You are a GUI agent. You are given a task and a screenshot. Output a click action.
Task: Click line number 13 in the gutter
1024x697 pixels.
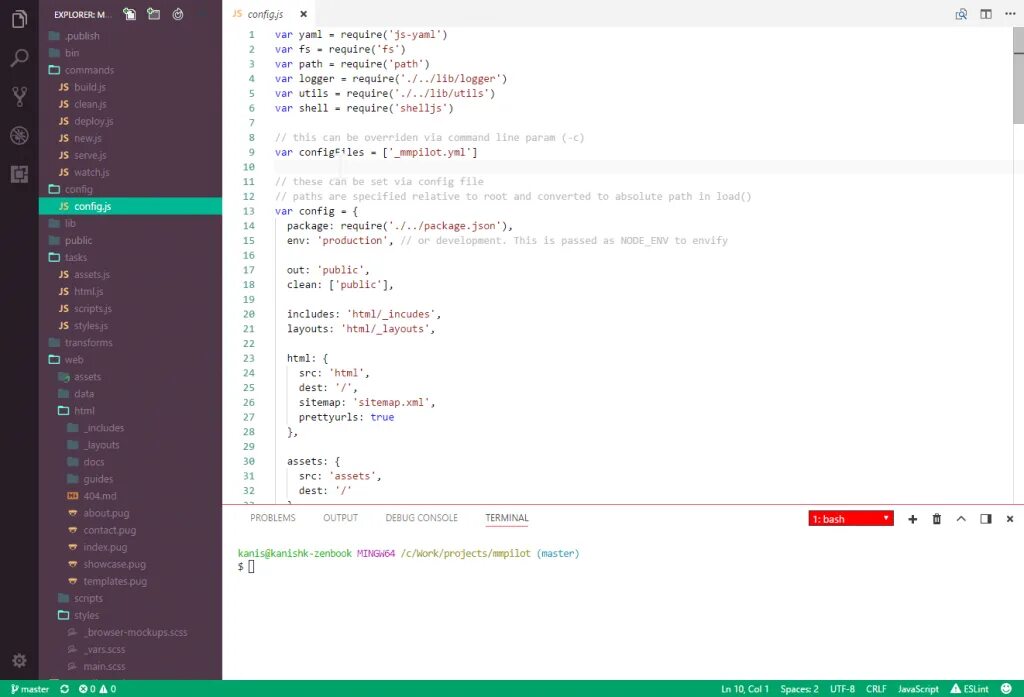(249, 211)
